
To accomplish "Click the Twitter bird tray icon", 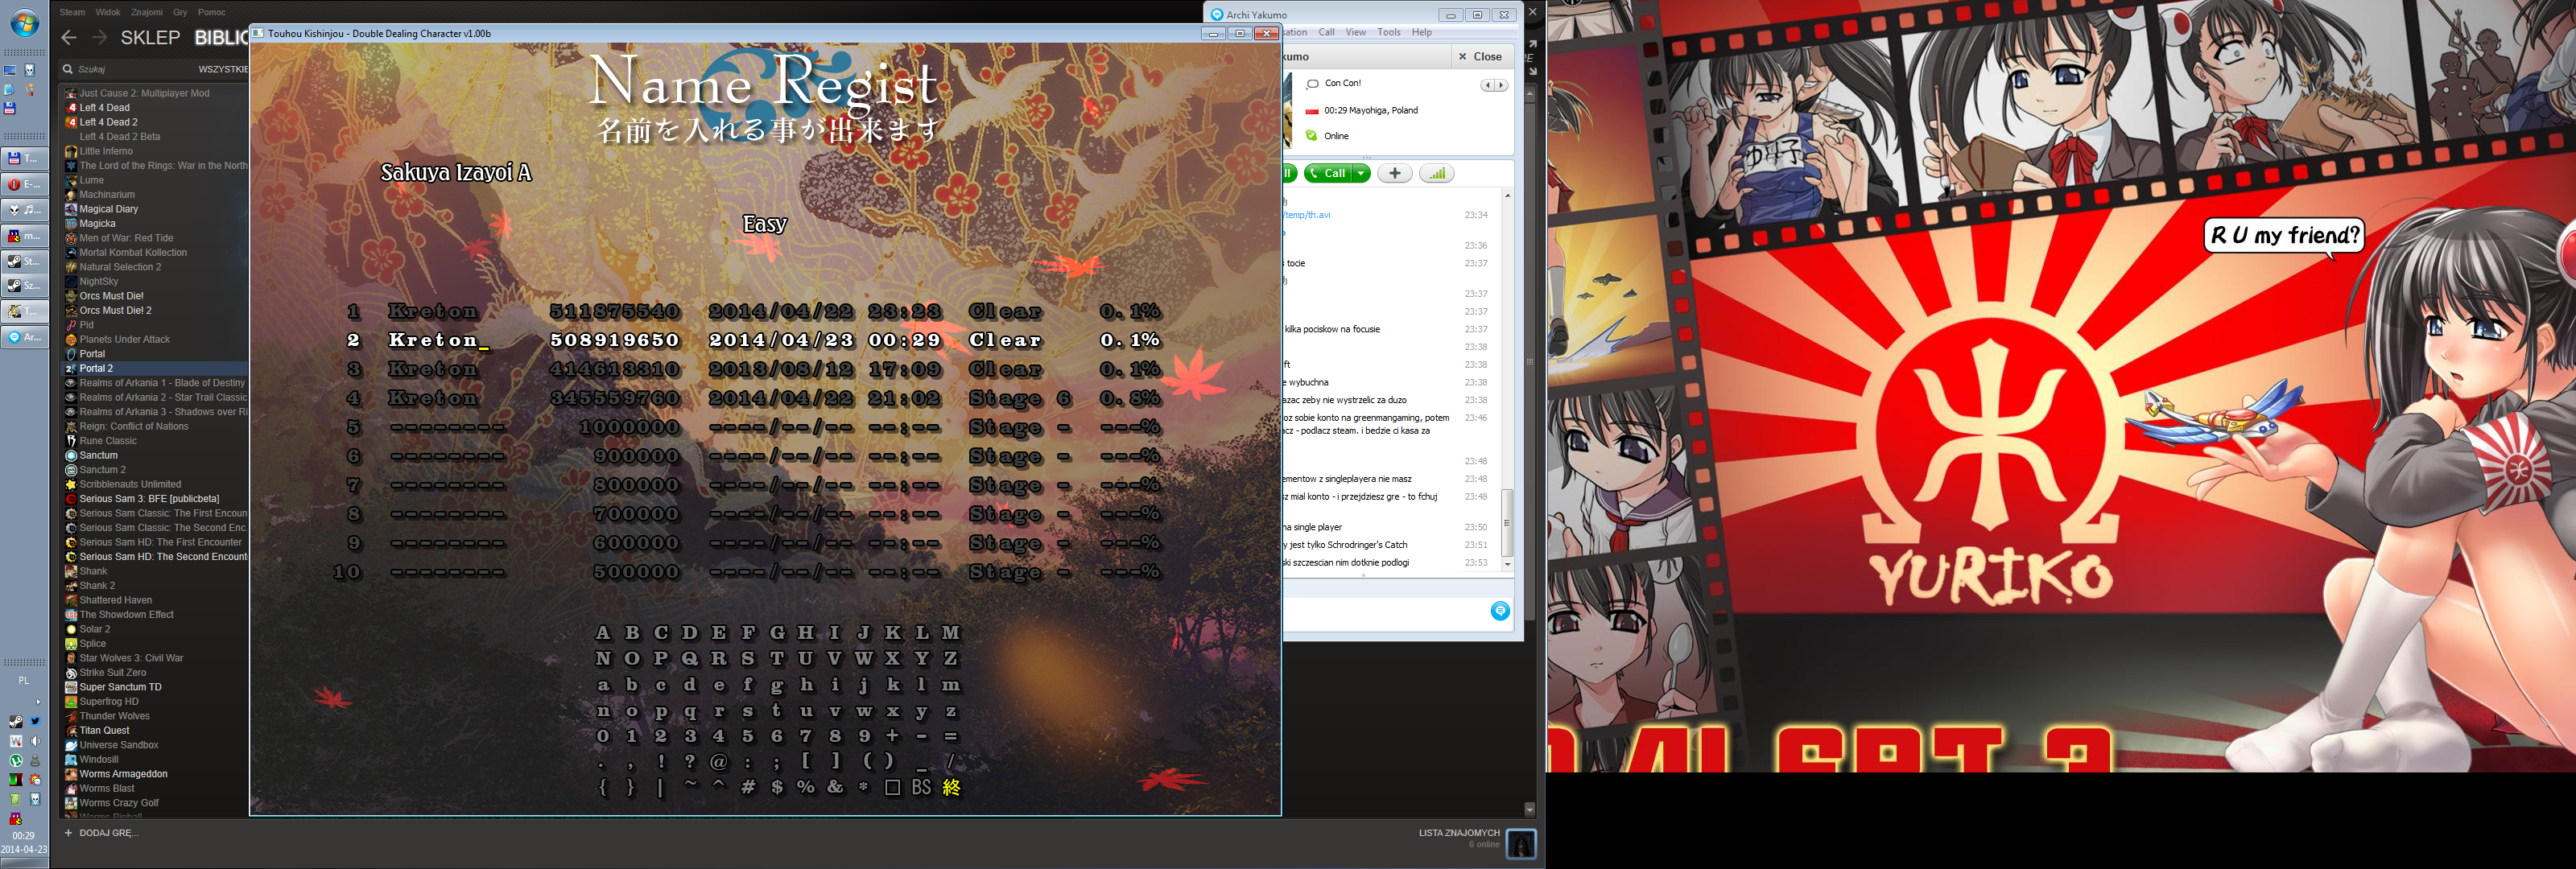I will tap(35, 721).
